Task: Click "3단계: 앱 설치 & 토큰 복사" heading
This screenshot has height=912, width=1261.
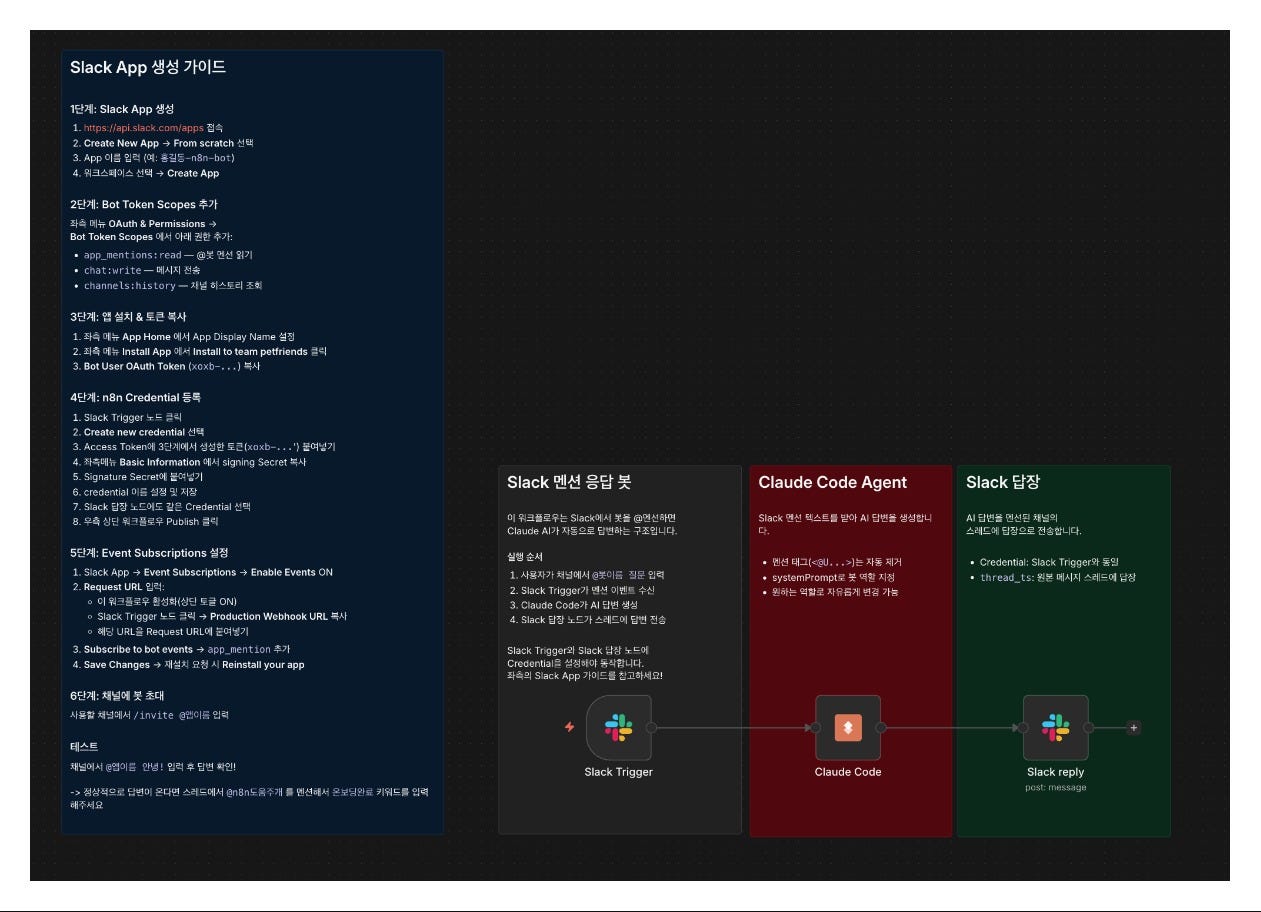Action: coord(128,316)
